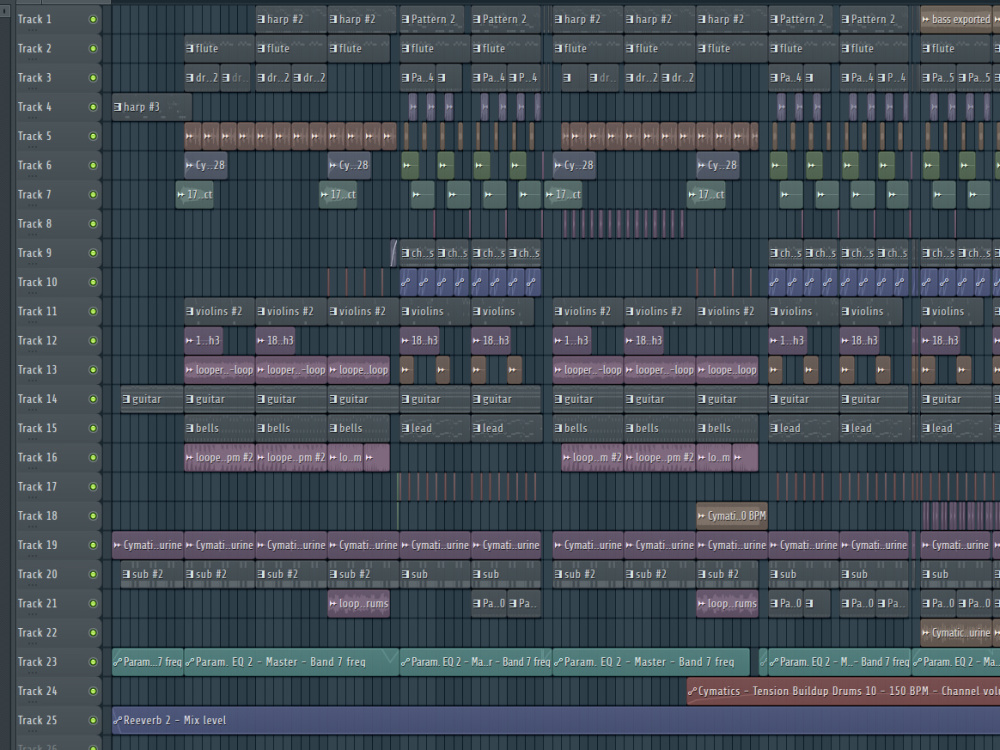Toggle the Track 14 mute switch
Image resolution: width=1000 pixels, height=750 pixels.
click(93, 399)
